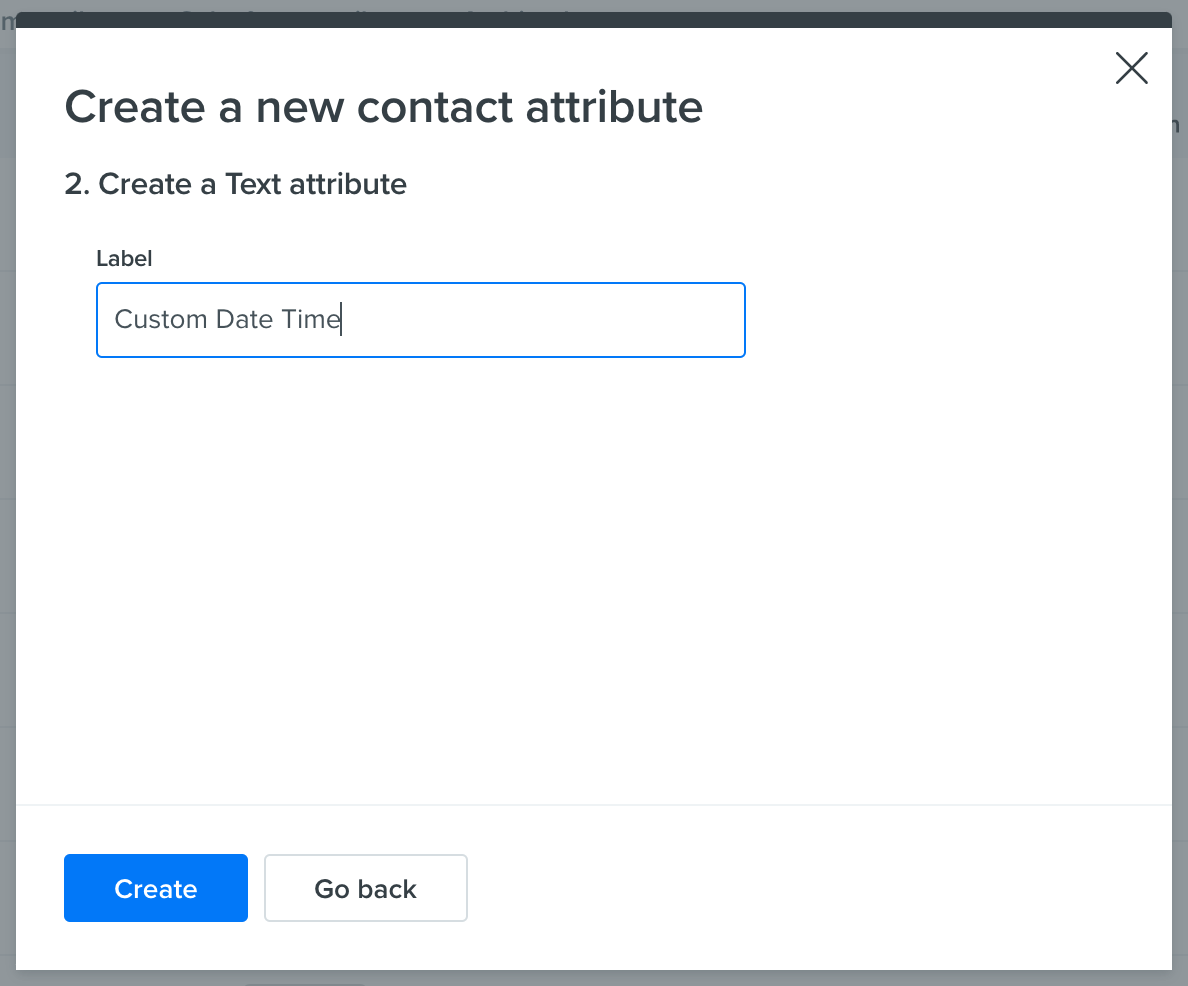Click the 'Create a new contact attribute' heading
This screenshot has width=1188, height=986.
click(x=383, y=107)
